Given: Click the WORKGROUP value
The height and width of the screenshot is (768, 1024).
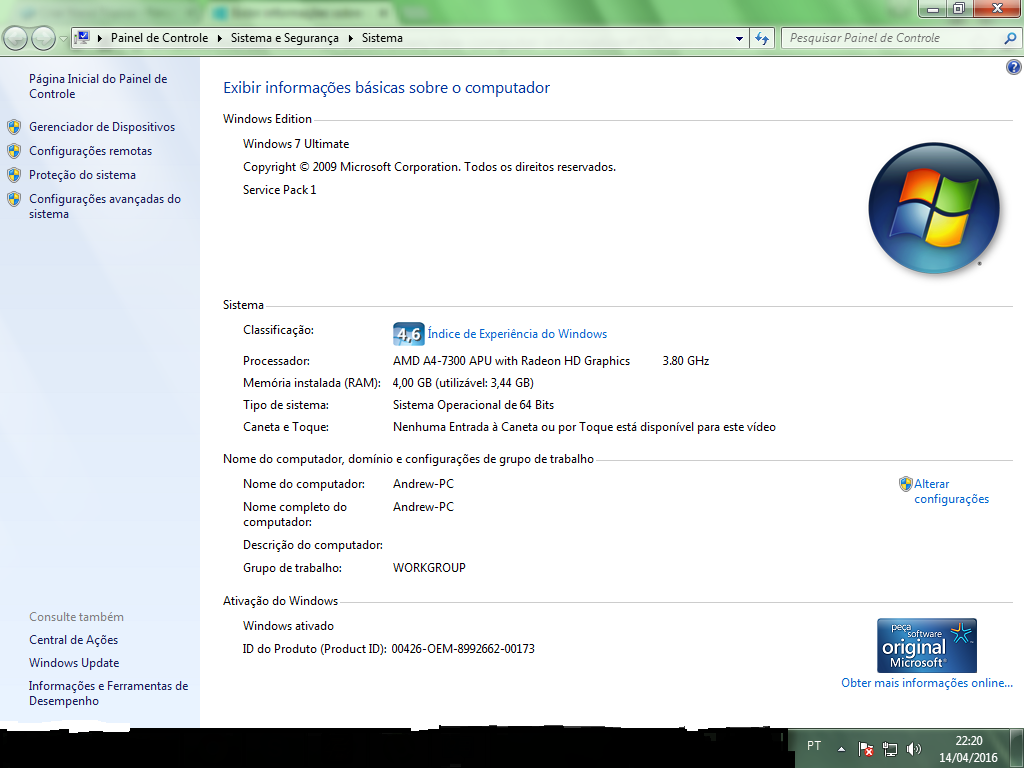Looking at the screenshot, I should click(x=429, y=568).
